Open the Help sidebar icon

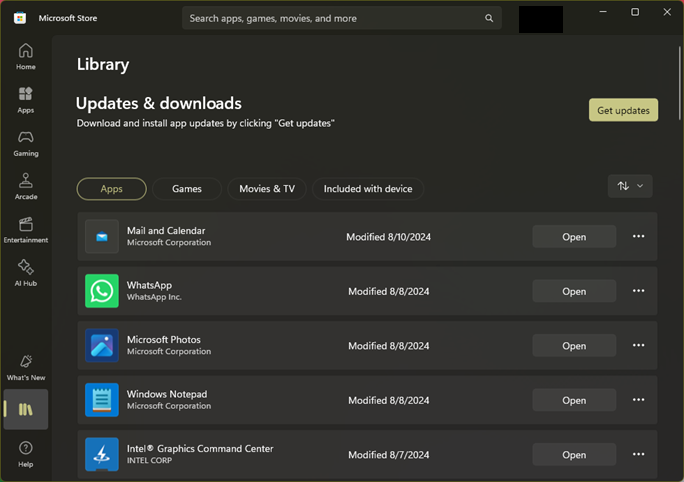26,454
